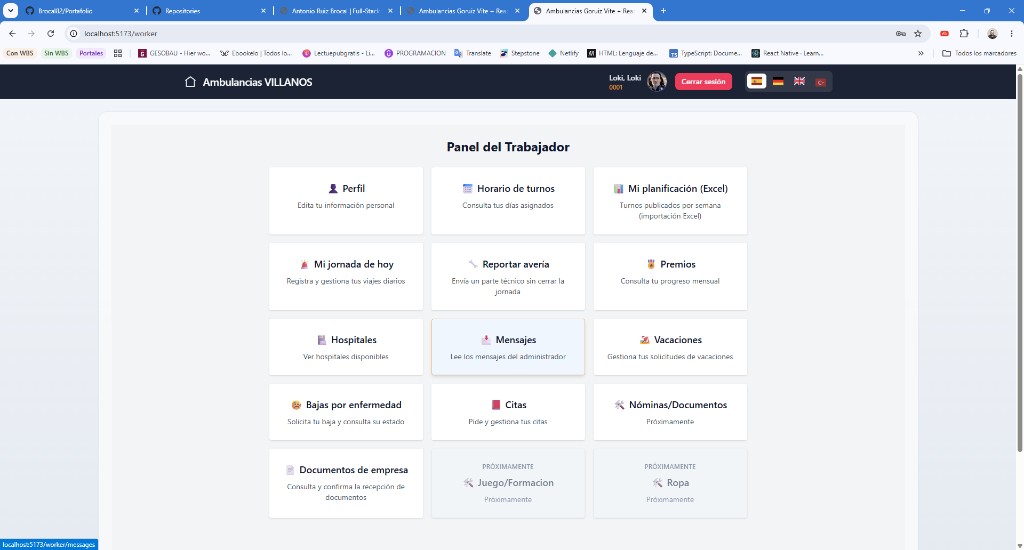
Task: Open the Perfil card
Action: (346, 201)
